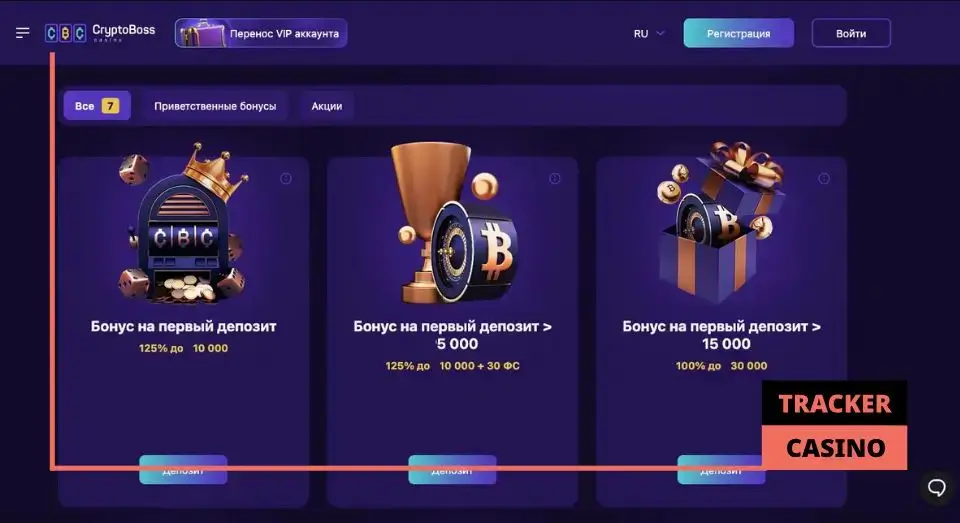Click the chevron next to RU
Image resolution: width=960 pixels, height=523 pixels.
660,33
